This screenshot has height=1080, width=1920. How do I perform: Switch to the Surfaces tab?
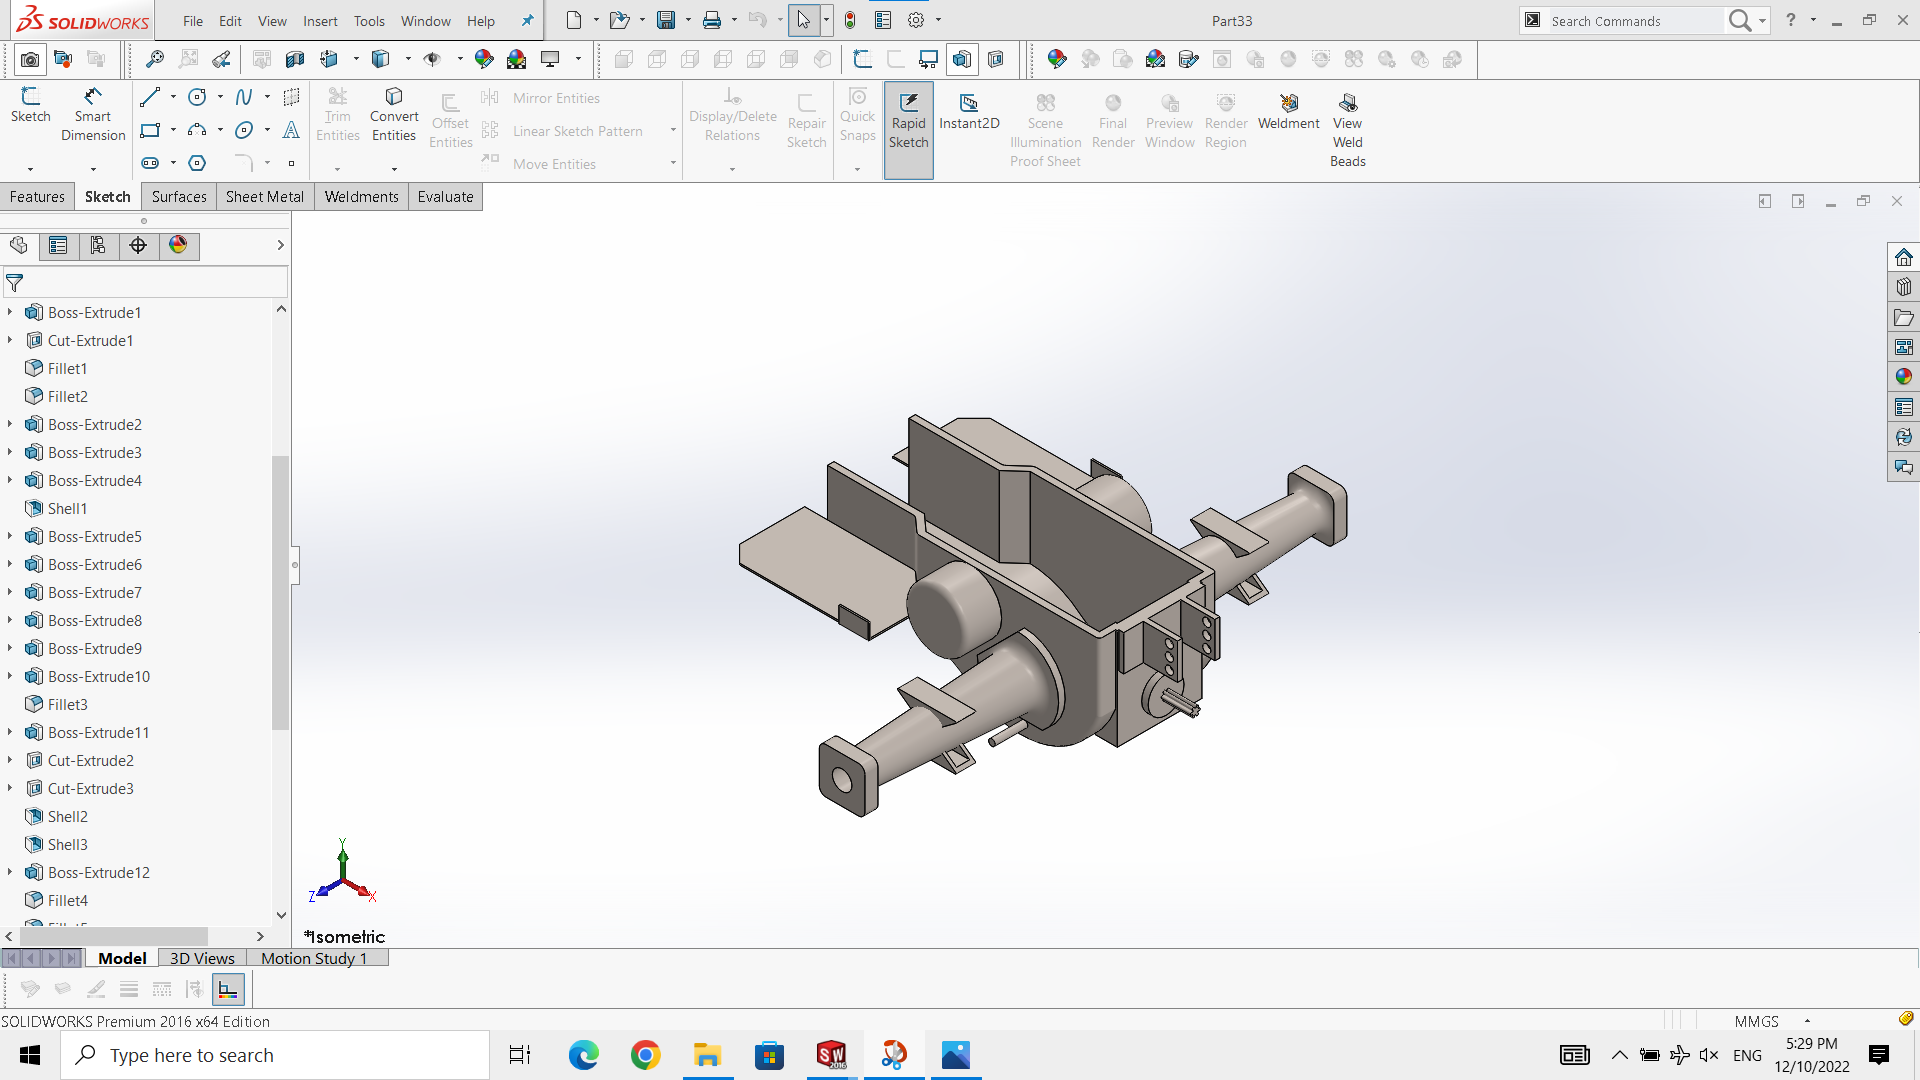179,197
